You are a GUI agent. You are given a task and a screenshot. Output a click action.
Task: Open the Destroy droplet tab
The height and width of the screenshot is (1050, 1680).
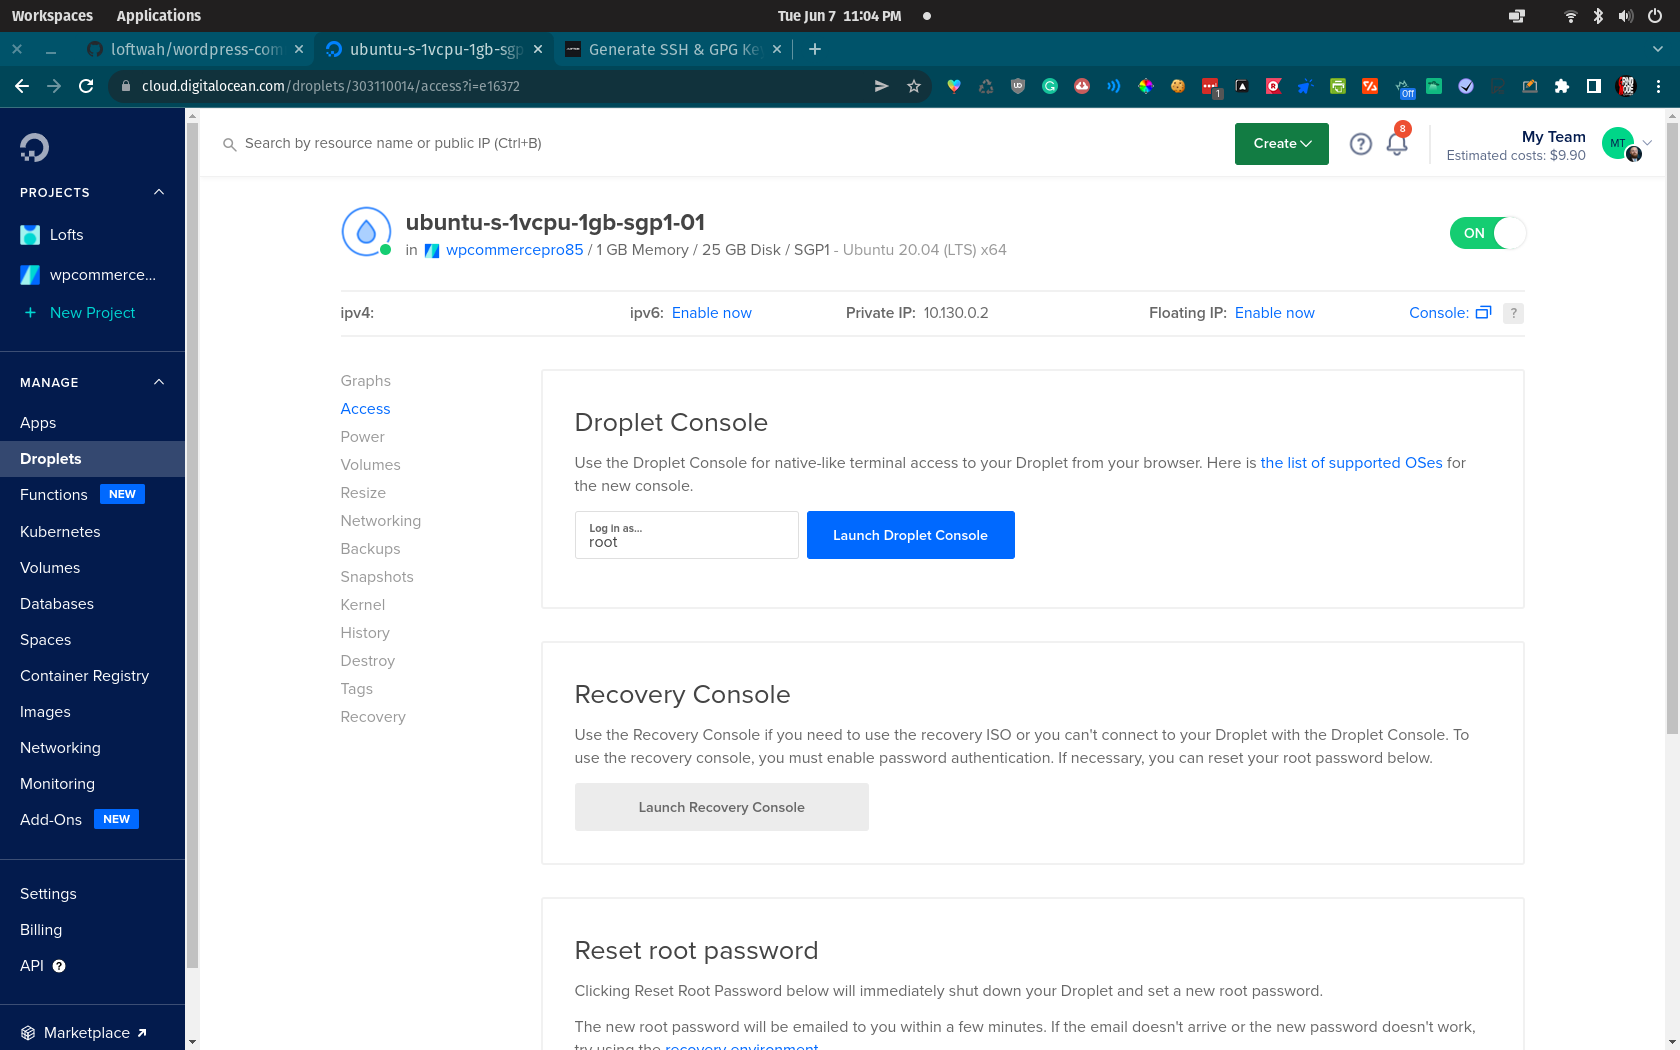click(367, 661)
